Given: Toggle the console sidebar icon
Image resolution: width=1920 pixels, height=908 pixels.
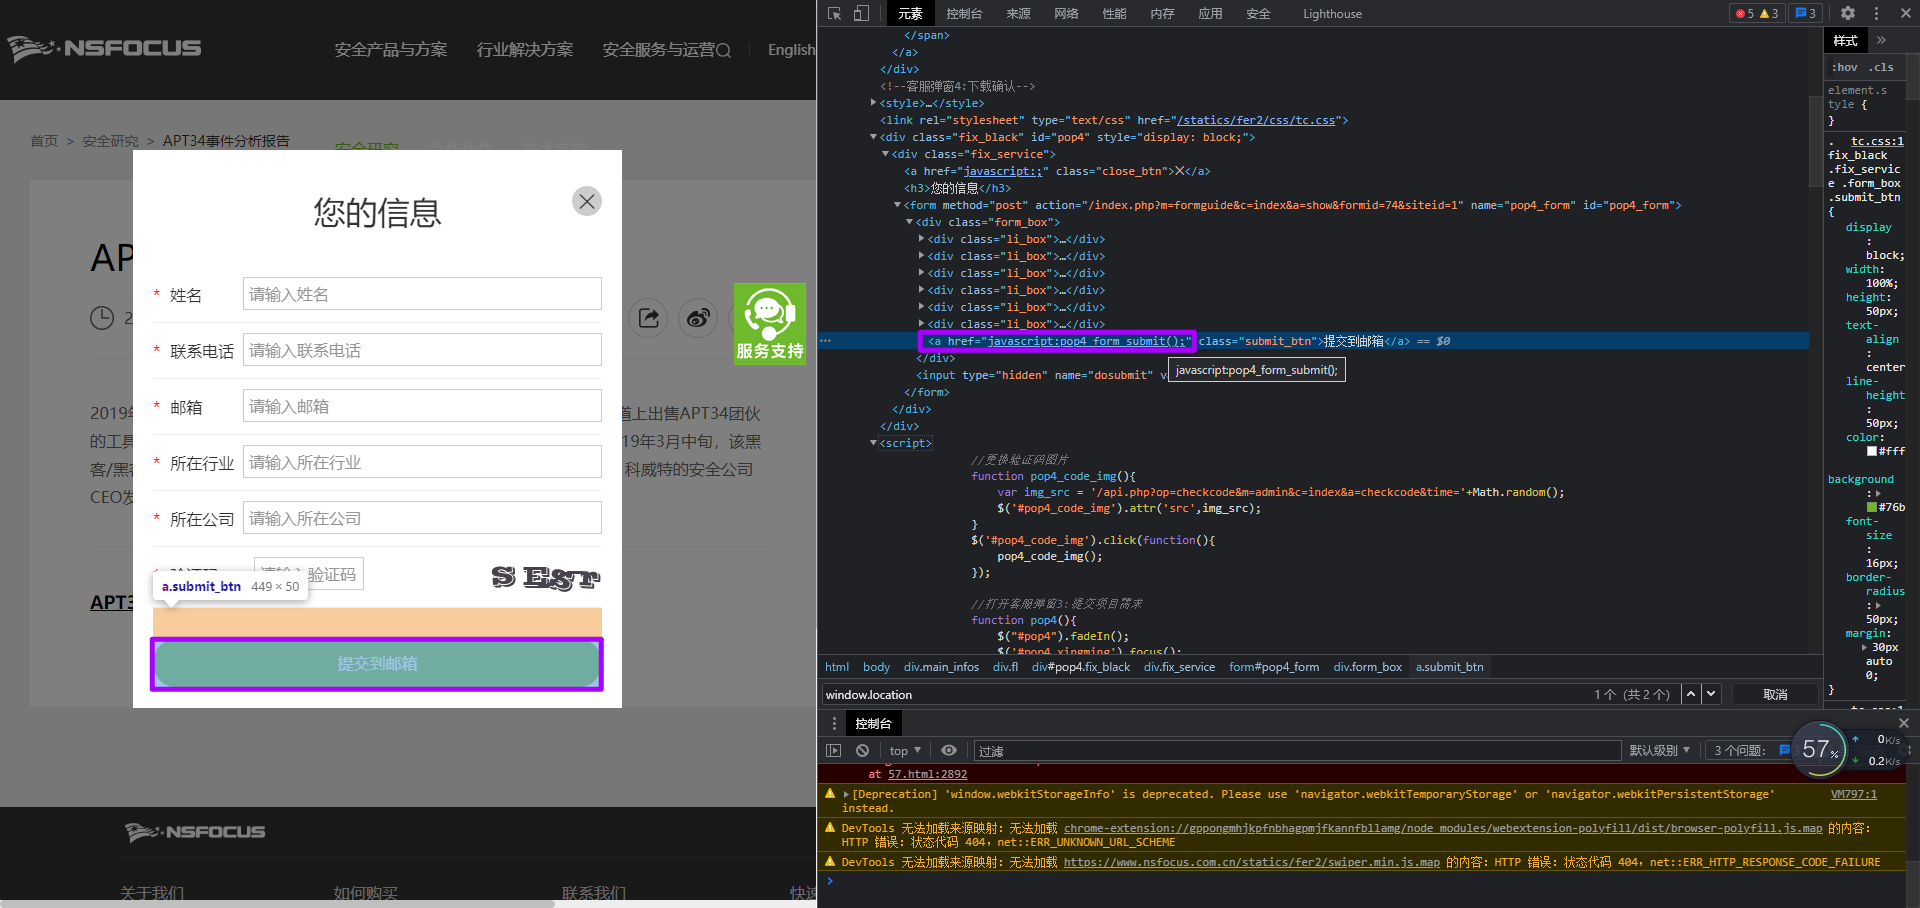Looking at the screenshot, I should pos(834,750).
